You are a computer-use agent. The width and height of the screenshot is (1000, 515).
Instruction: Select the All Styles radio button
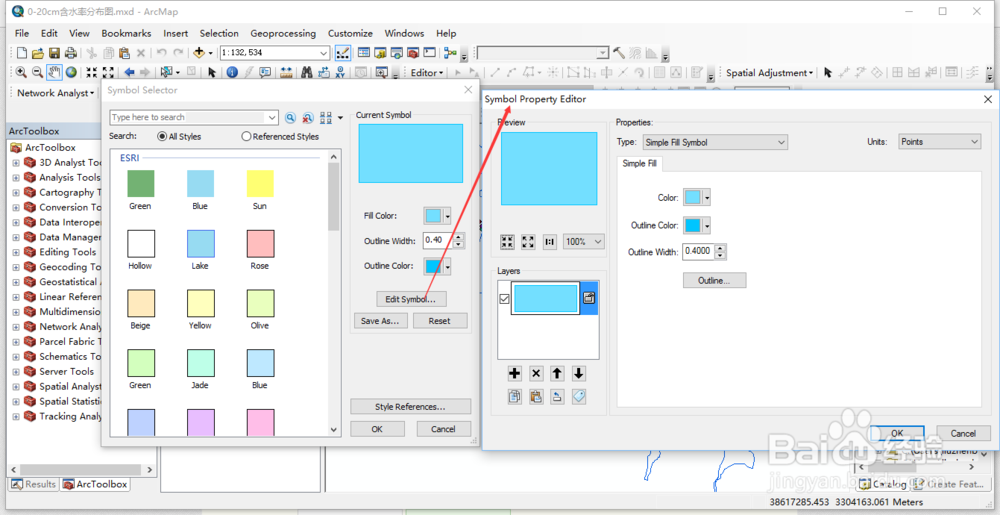click(x=162, y=136)
